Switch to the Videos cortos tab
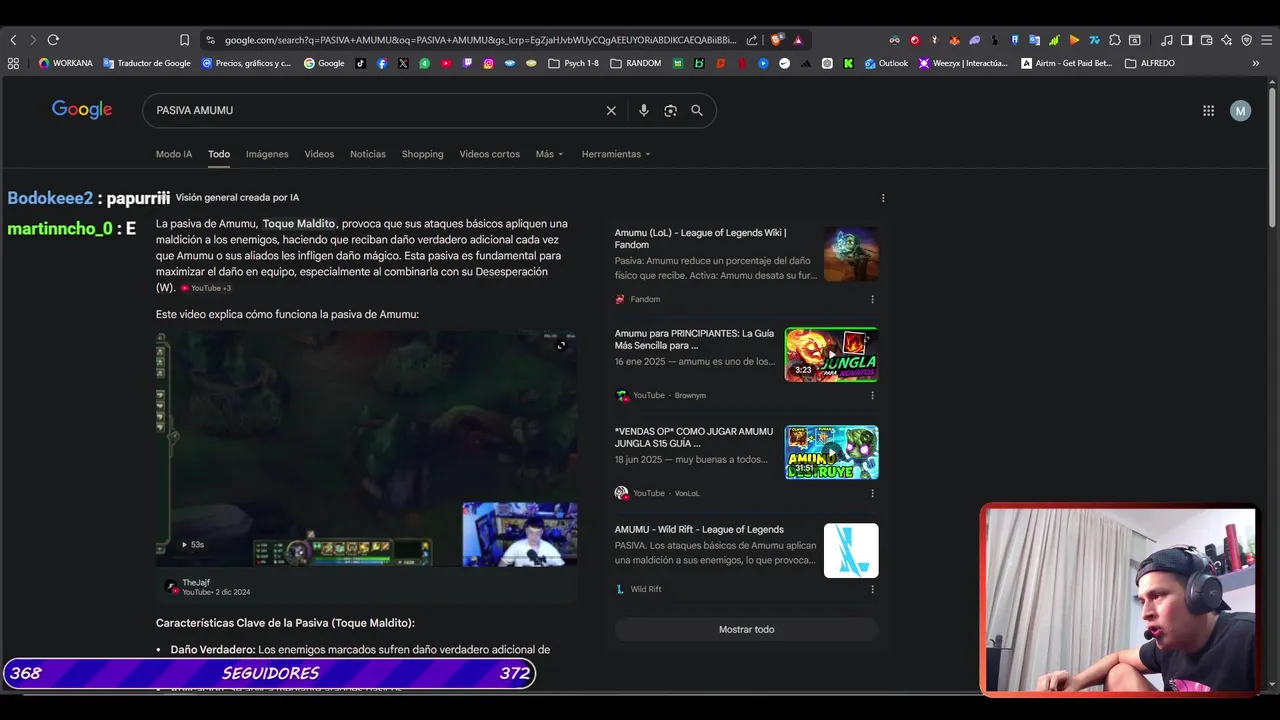 pyautogui.click(x=489, y=154)
